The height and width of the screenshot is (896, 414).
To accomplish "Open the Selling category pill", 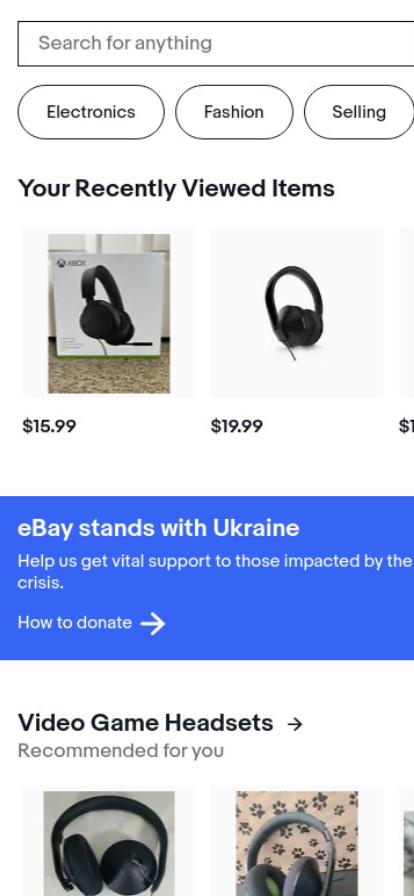I will point(359,112).
